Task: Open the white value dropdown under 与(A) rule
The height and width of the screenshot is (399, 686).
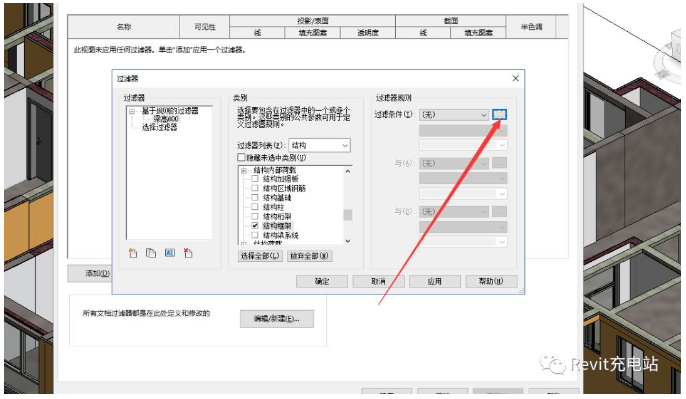Action: tap(463, 193)
